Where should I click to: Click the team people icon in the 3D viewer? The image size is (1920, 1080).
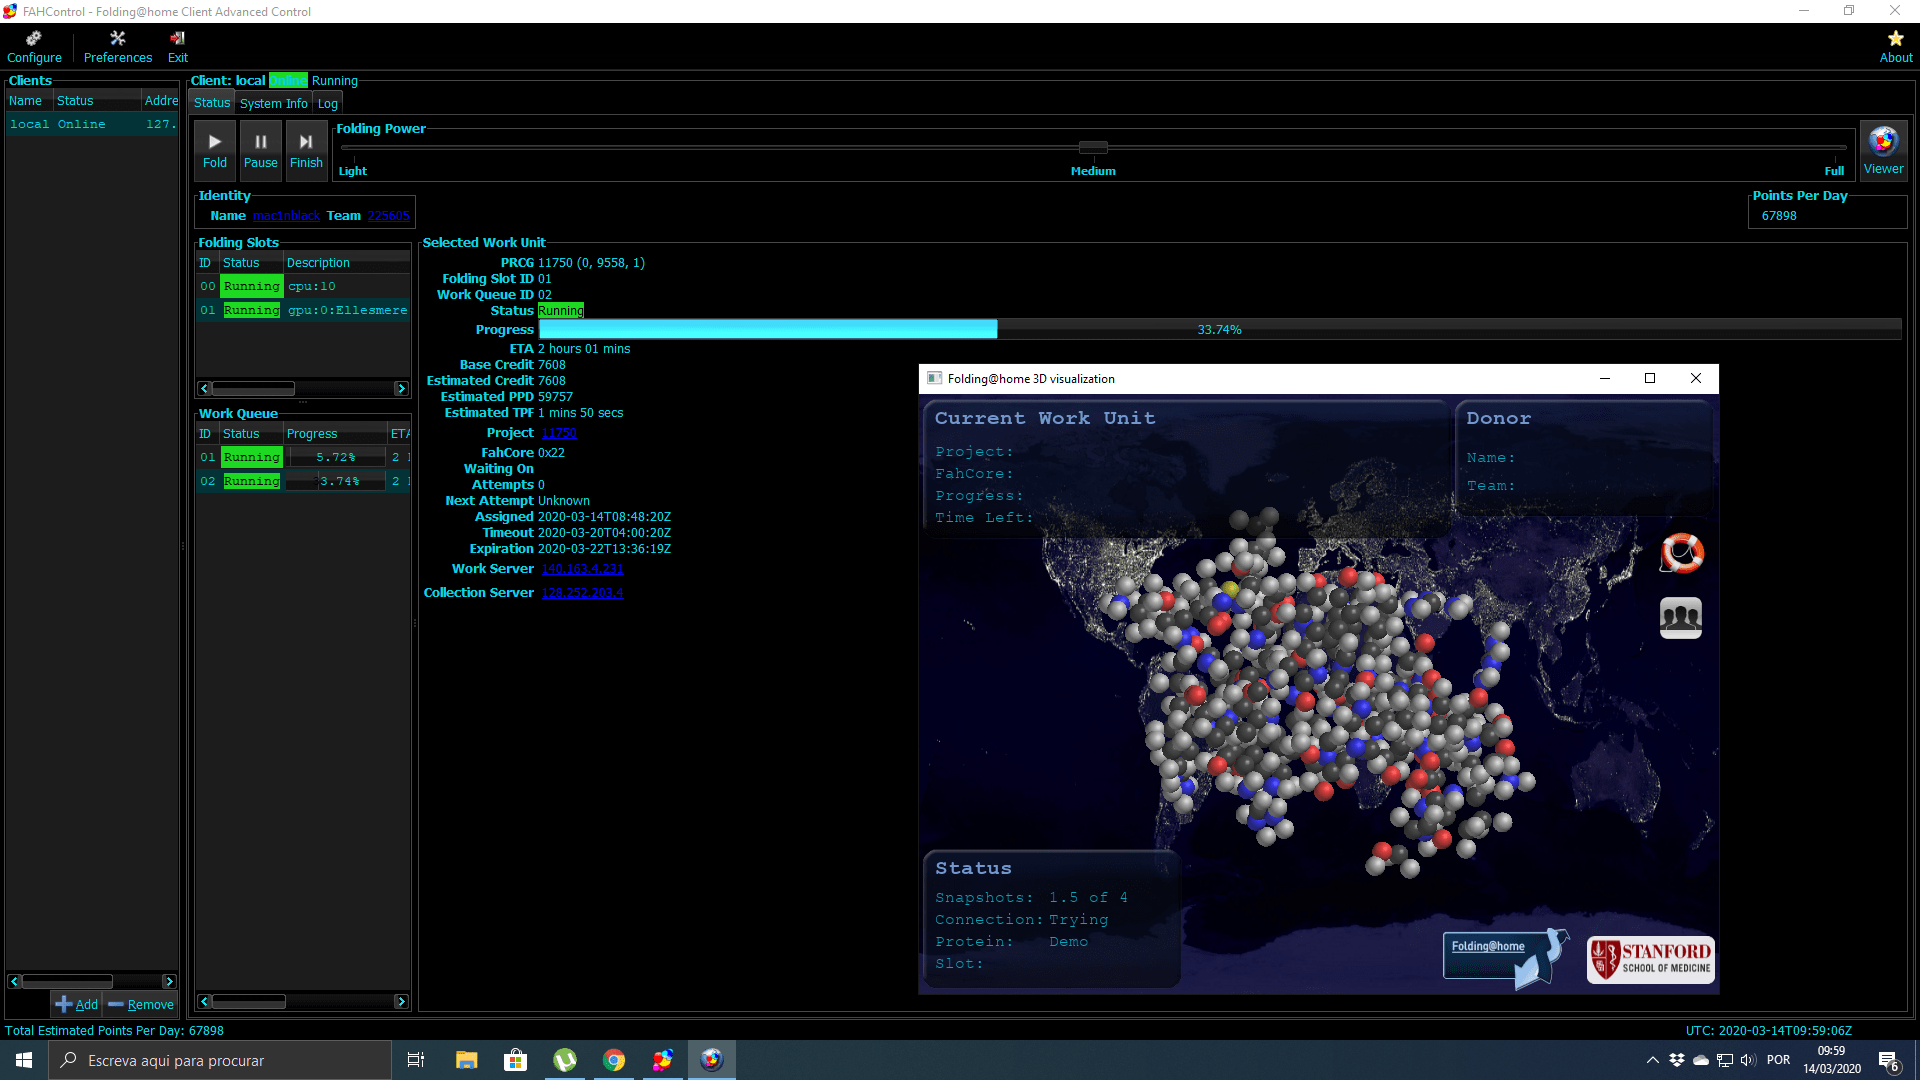(1681, 617)
